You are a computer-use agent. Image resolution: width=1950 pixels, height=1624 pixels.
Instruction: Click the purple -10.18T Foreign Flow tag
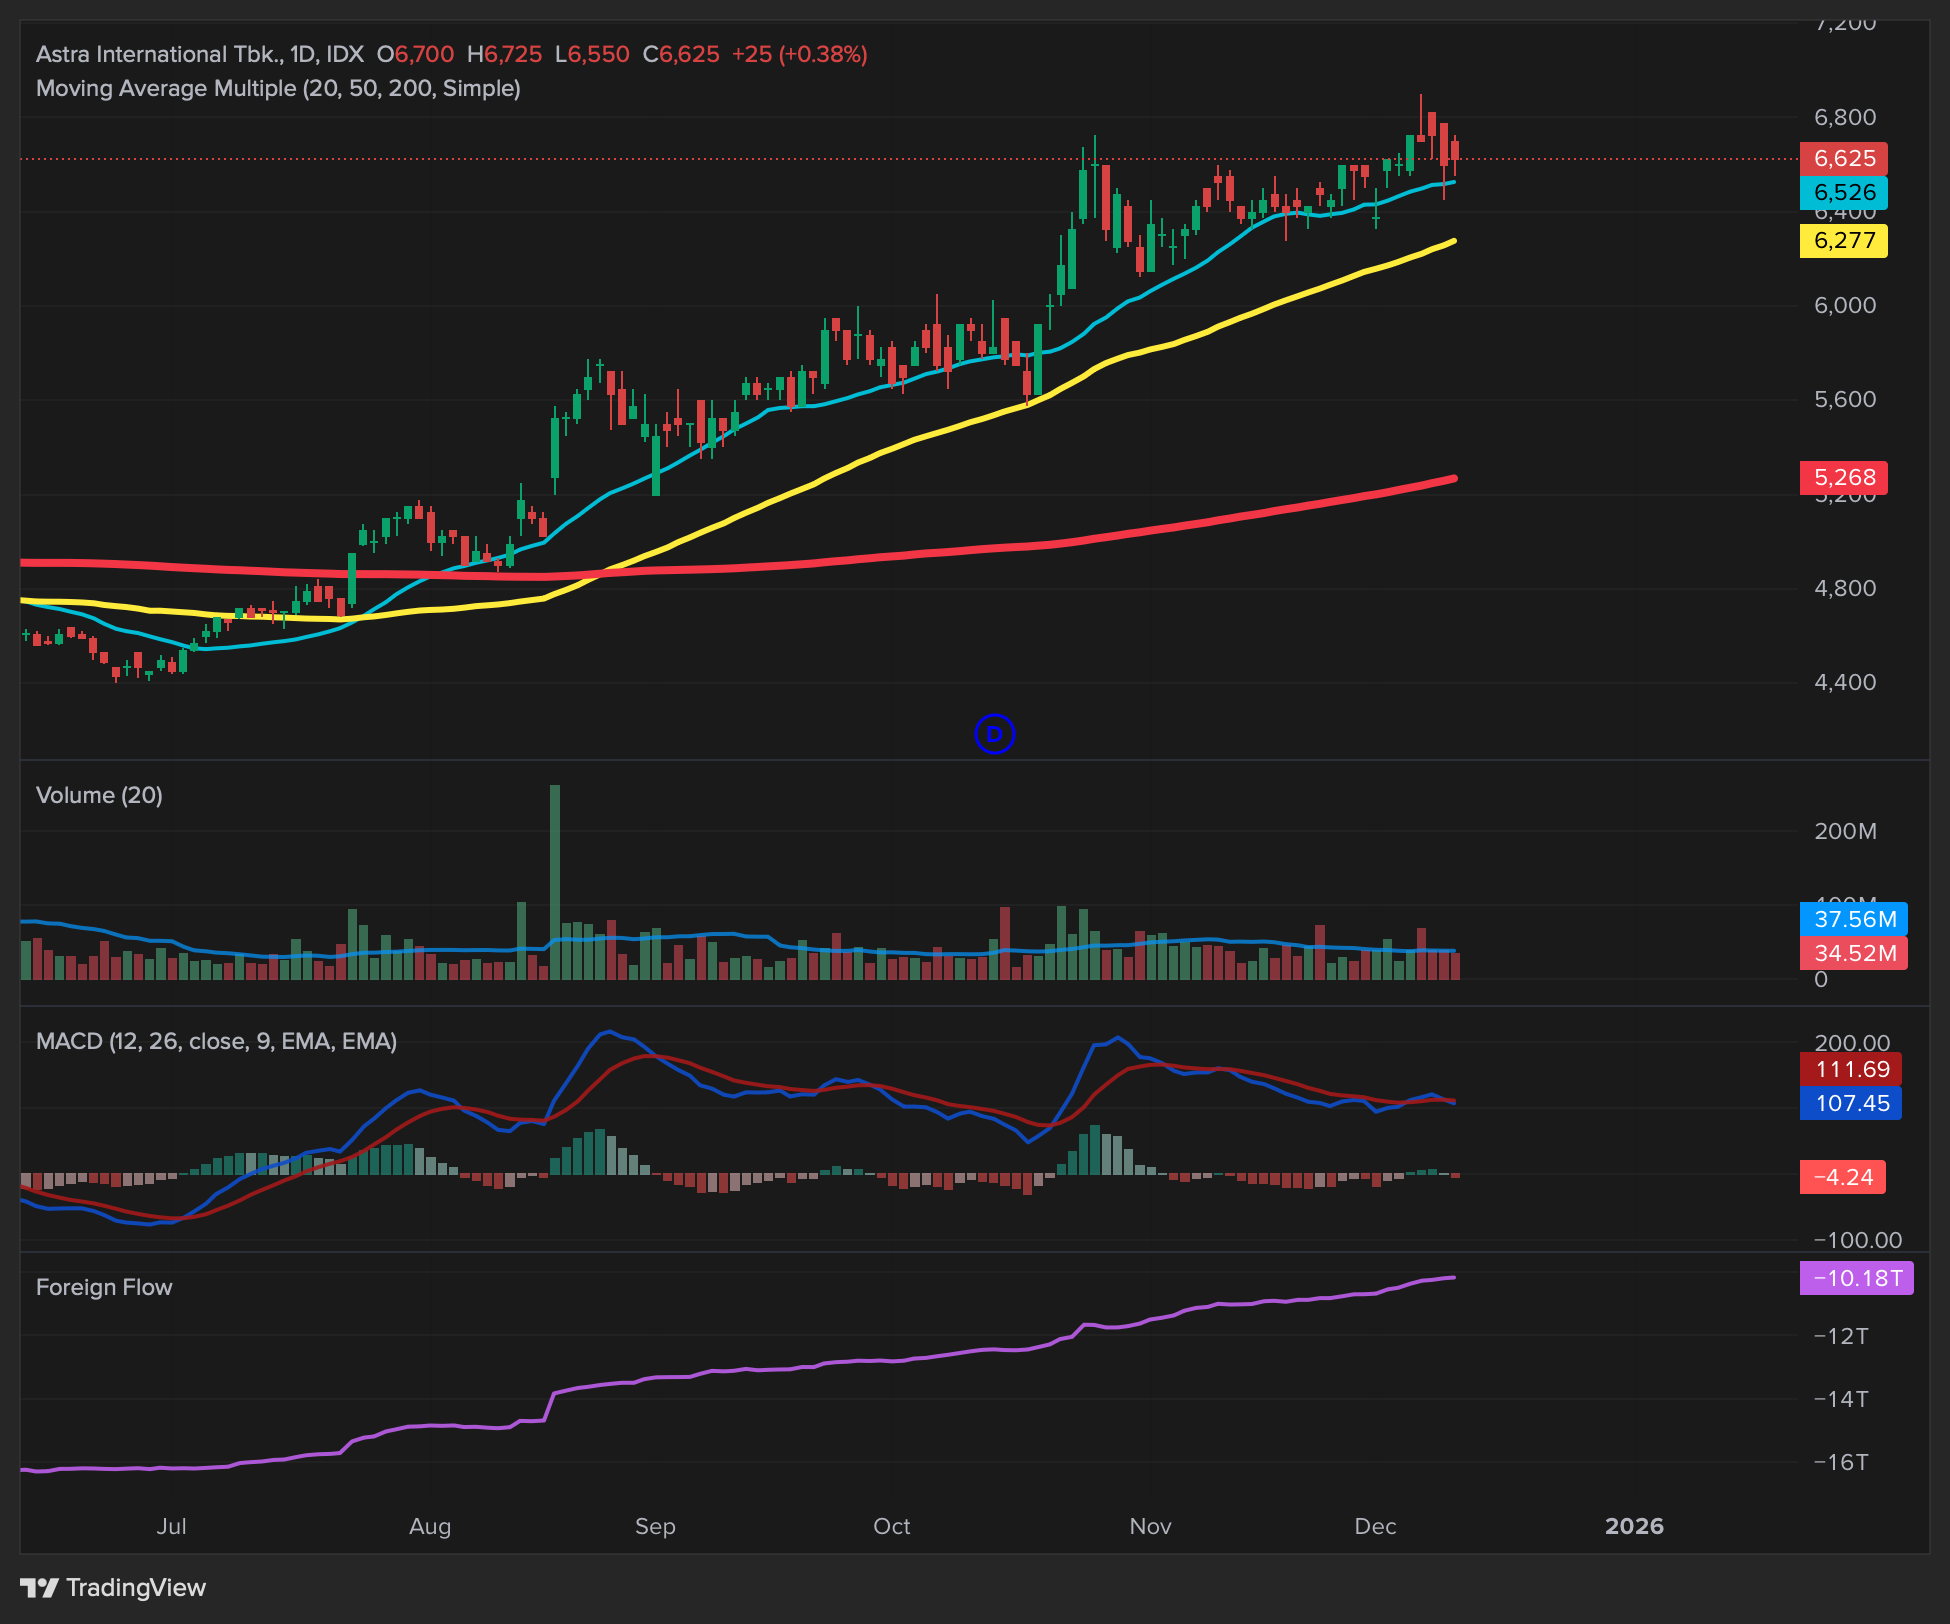(1855, 1278)
